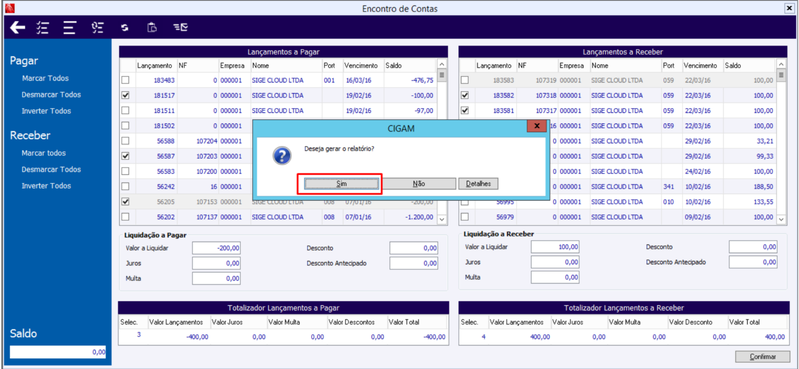Click Marcar todos under Receber
The image size is (799, 369).
(44, 153)
